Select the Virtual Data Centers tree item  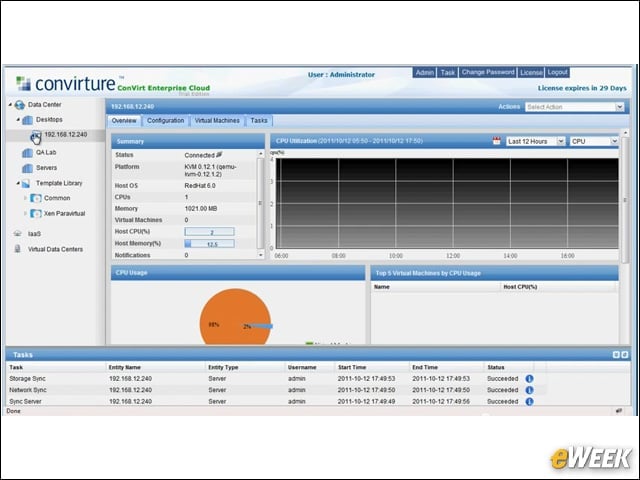click(55, 249)
